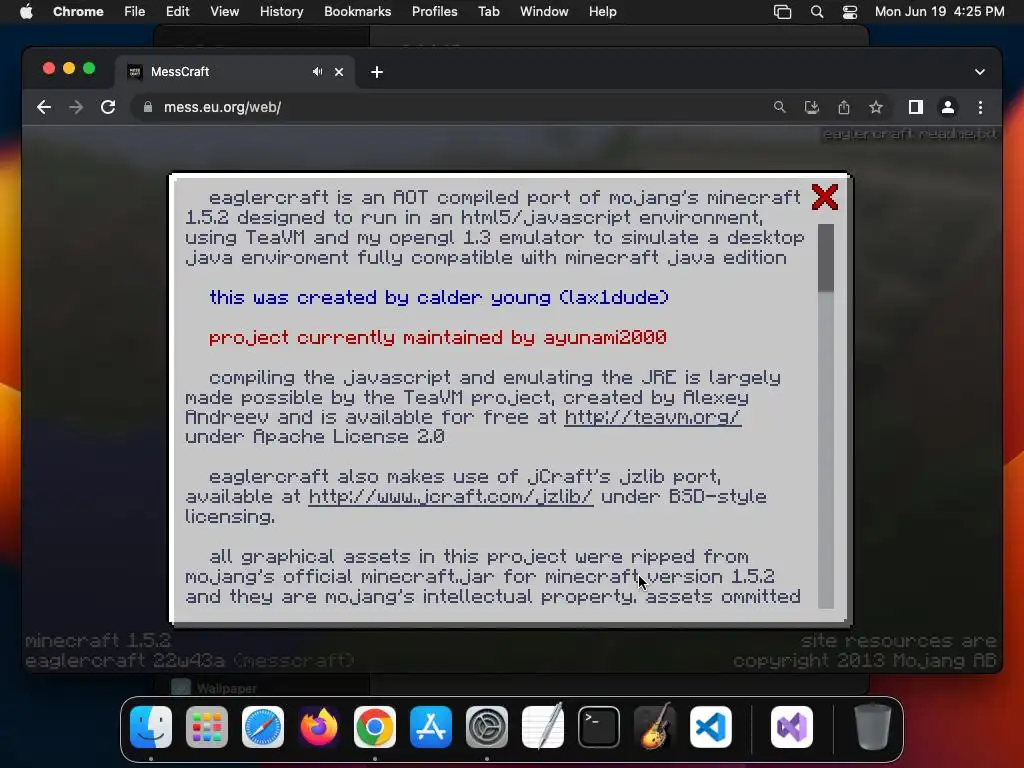Open the Edit menu

coord(177,12)
